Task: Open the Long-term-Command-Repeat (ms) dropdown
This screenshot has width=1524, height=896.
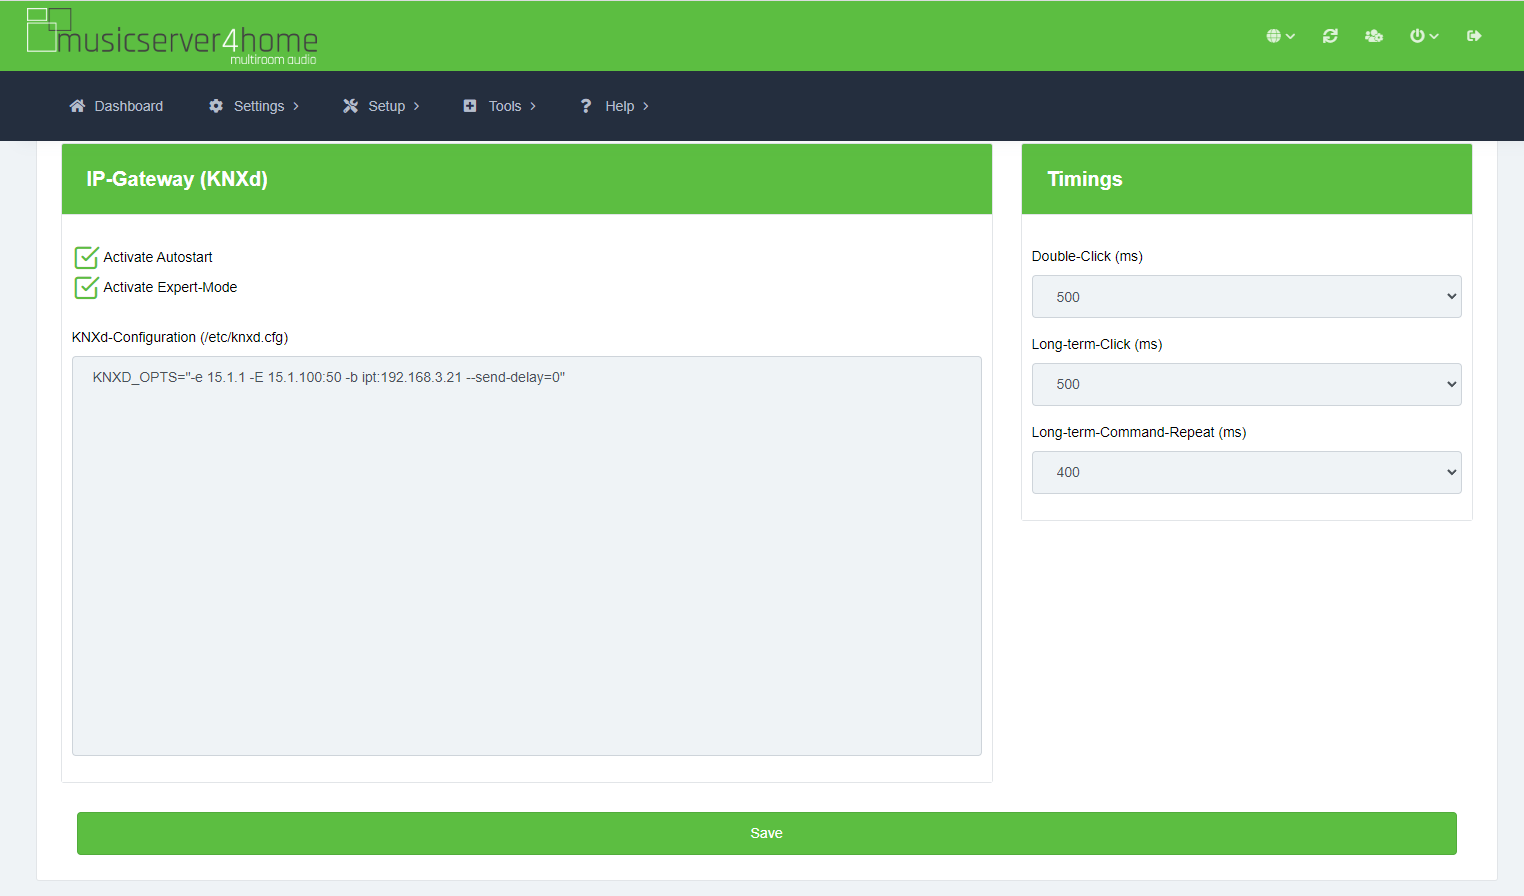Action: coord(1246,472)
